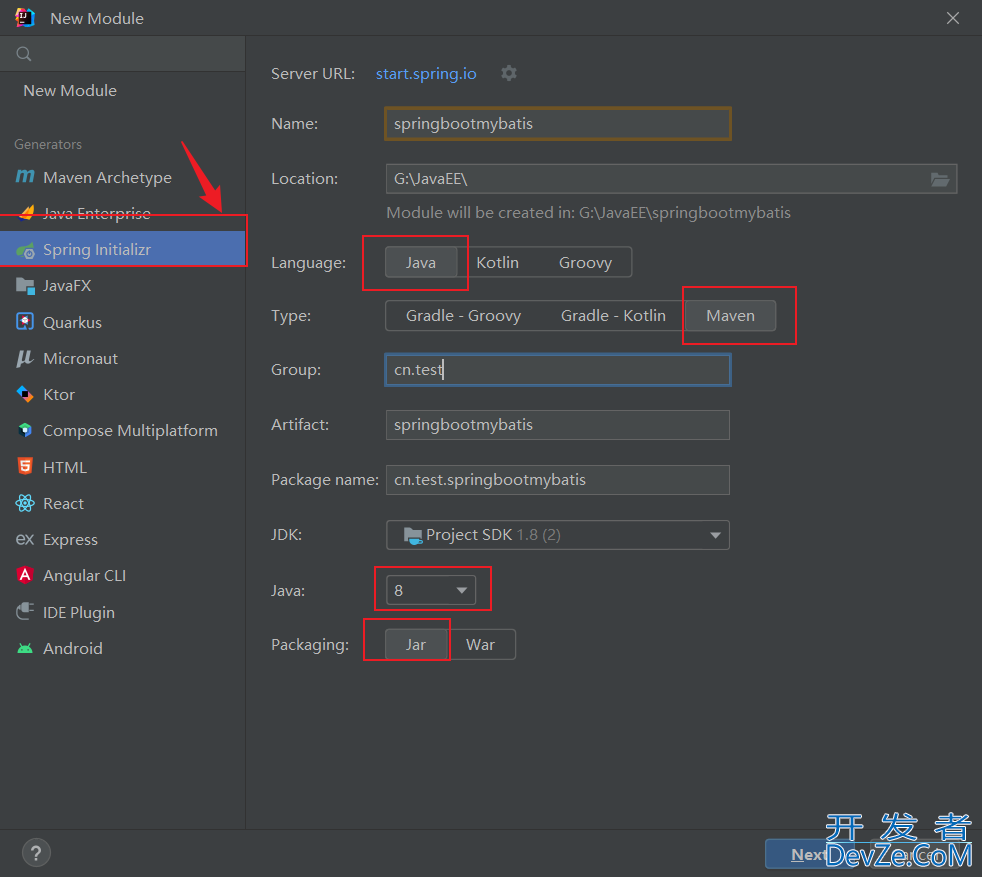The width and height of the screenshot is (982, 877).
Task: Click into the Location field
Action: (671, 179)
